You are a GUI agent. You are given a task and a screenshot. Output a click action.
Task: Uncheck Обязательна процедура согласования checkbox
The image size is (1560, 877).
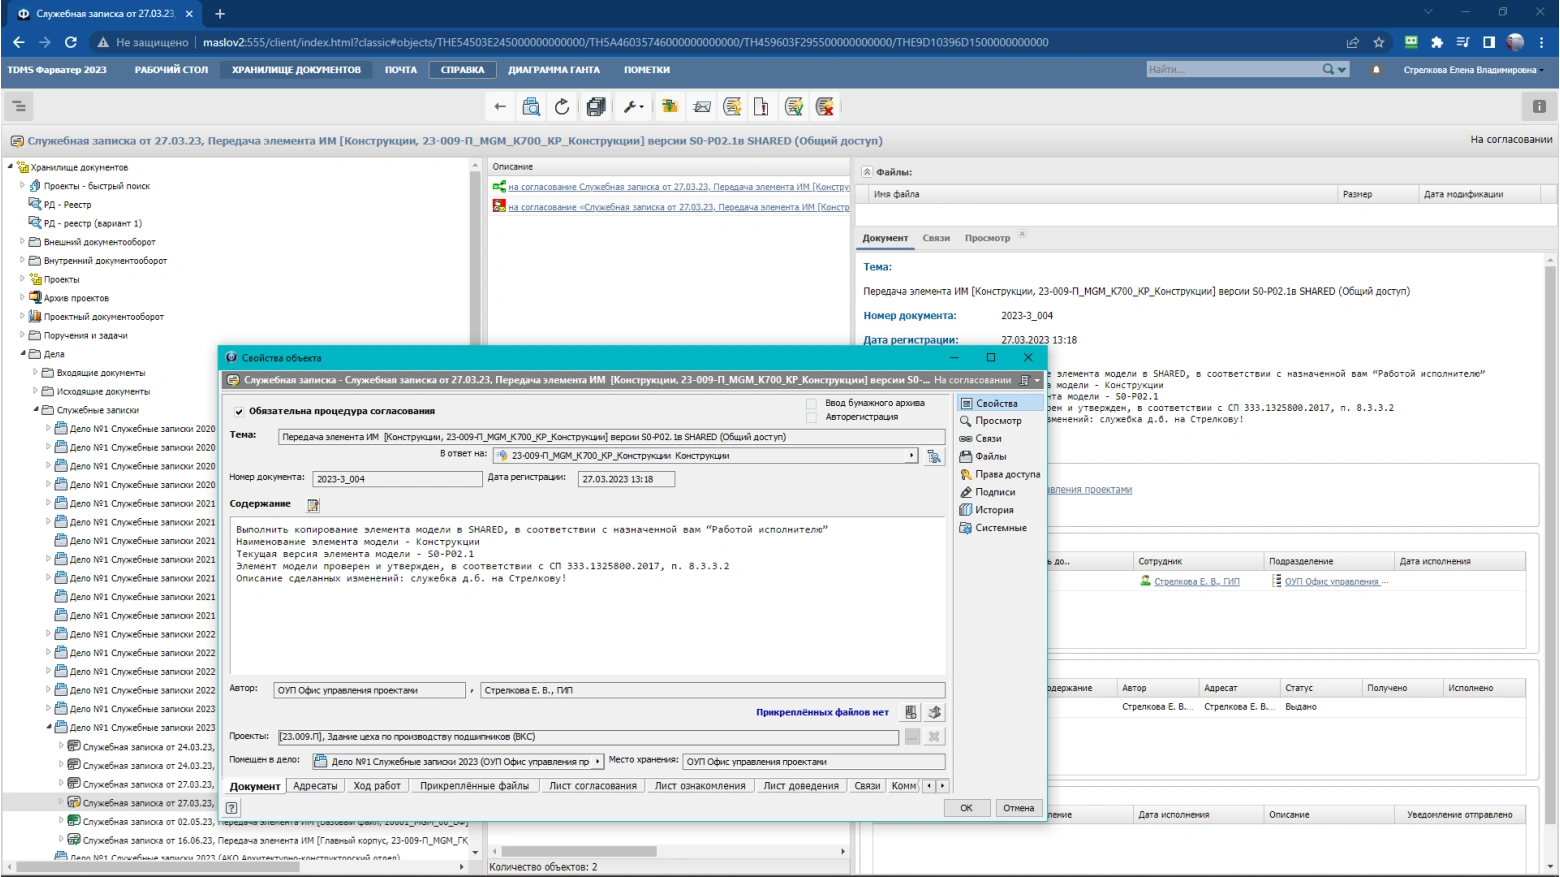coord(239,411)
